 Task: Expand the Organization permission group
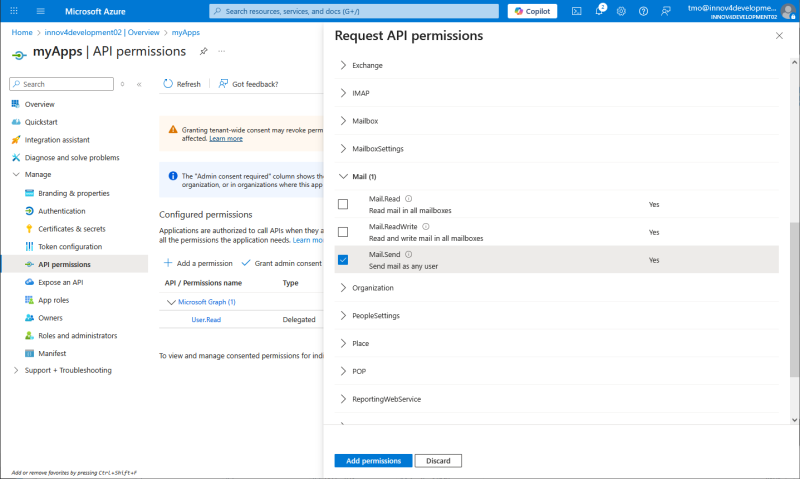click(343, 288)
